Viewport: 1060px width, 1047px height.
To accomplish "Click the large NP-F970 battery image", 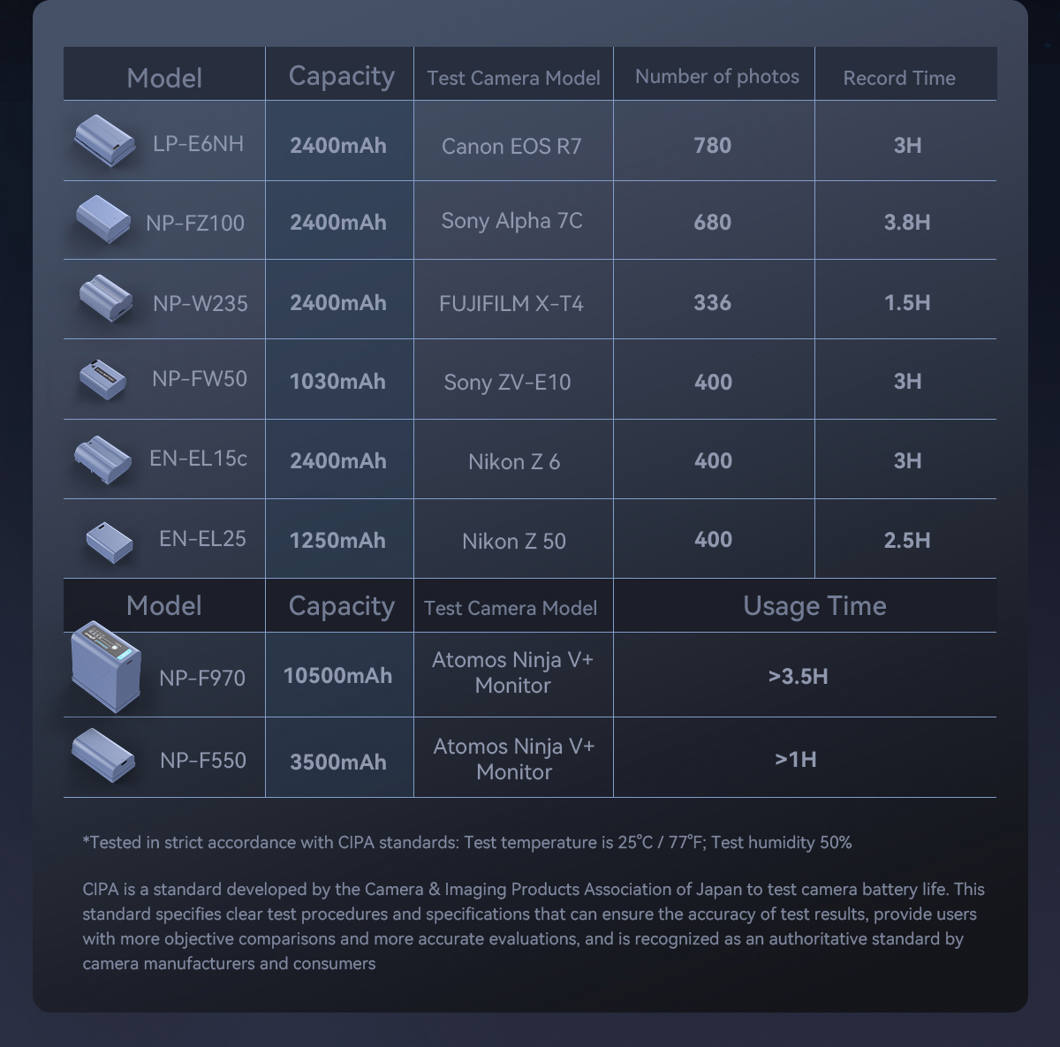I will [107, 666].
